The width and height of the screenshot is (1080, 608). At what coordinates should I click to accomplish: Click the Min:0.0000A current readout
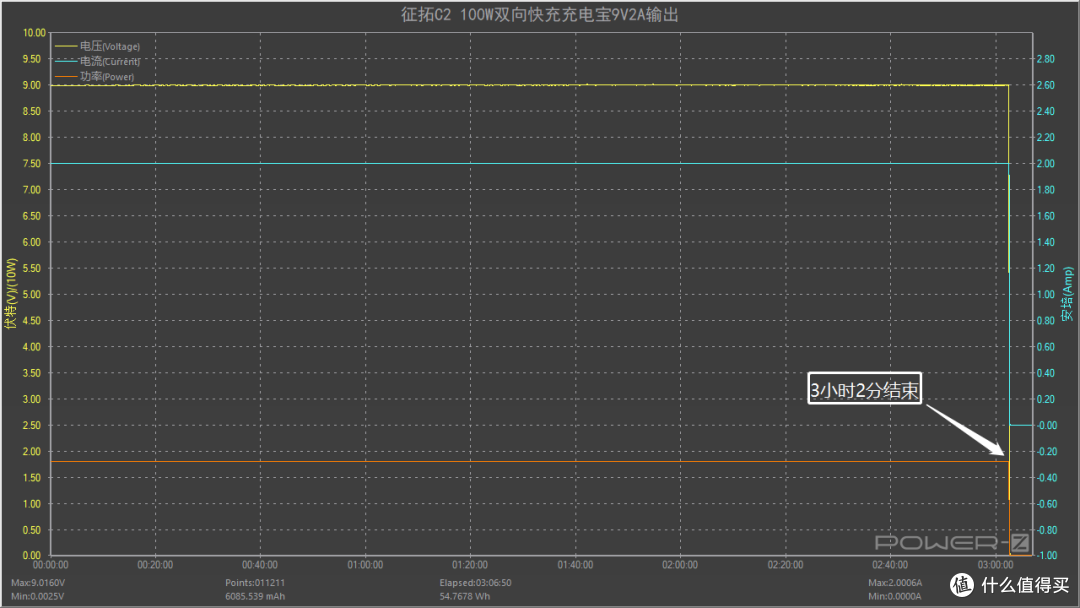click(894, 596)
